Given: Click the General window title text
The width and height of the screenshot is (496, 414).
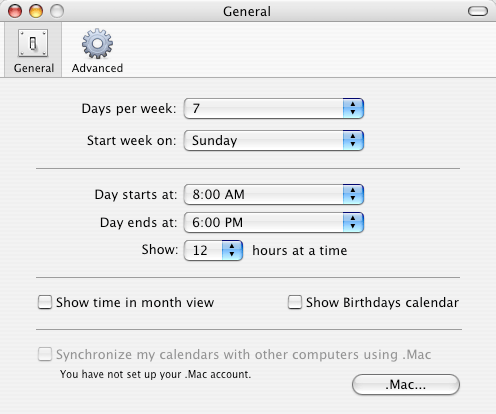Looking at the screenshot, I should click(x=247, y=12).
